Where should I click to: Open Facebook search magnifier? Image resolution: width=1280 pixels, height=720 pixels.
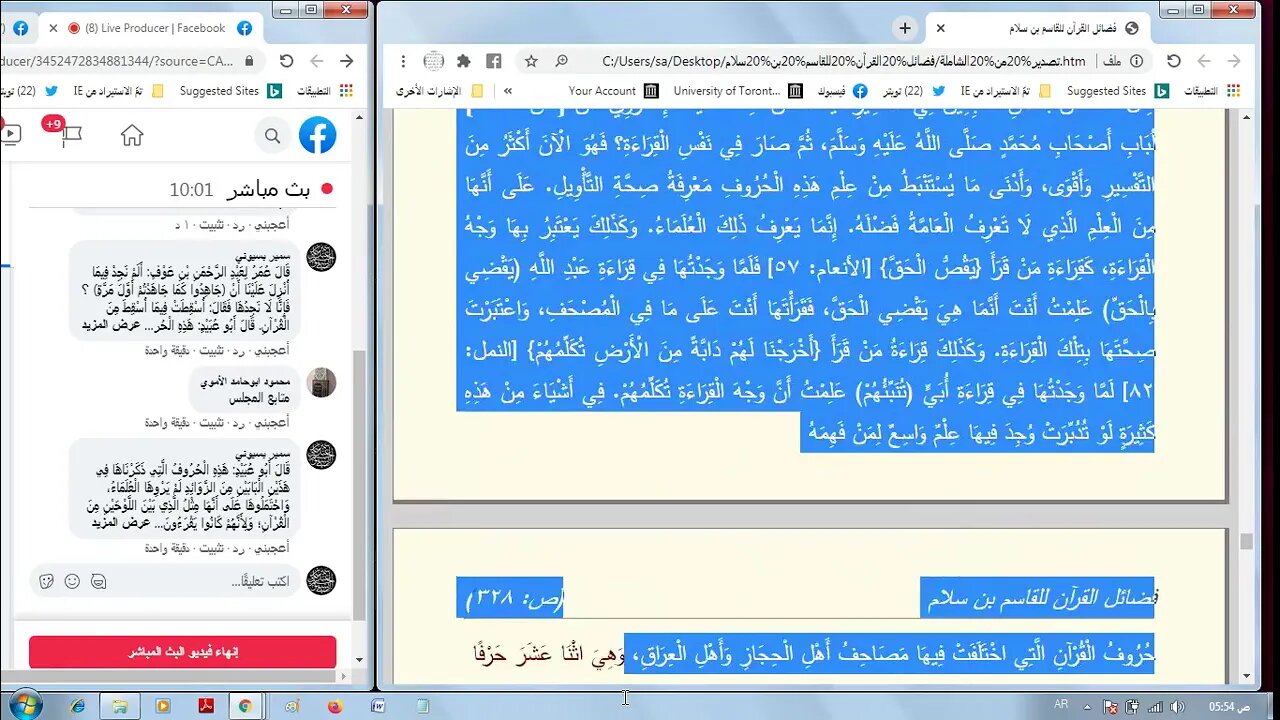point(272,136)
